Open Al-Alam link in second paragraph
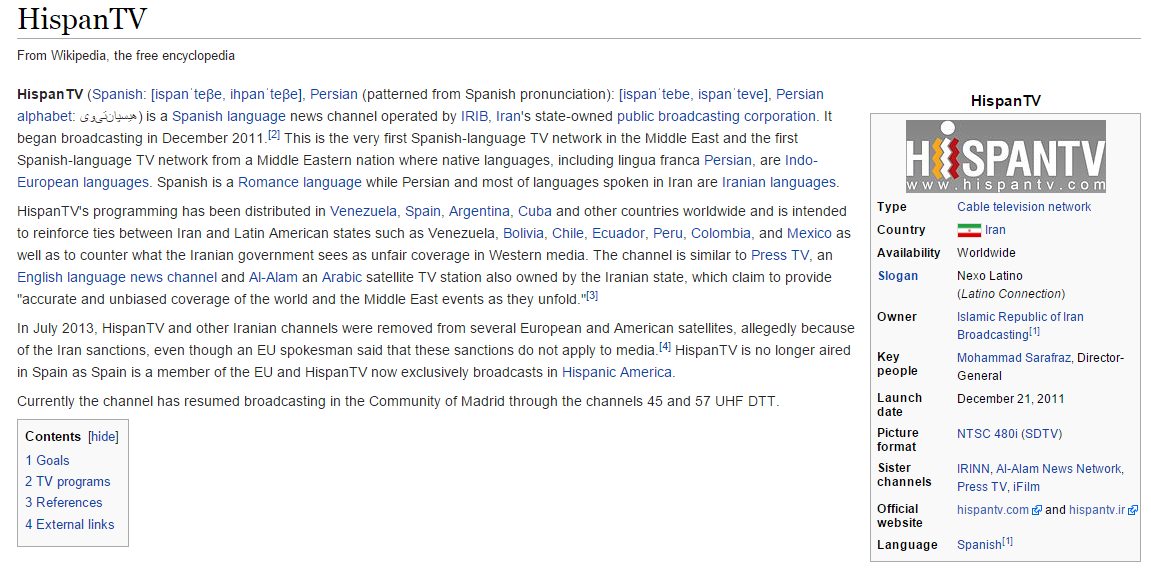 click(273, 278)
